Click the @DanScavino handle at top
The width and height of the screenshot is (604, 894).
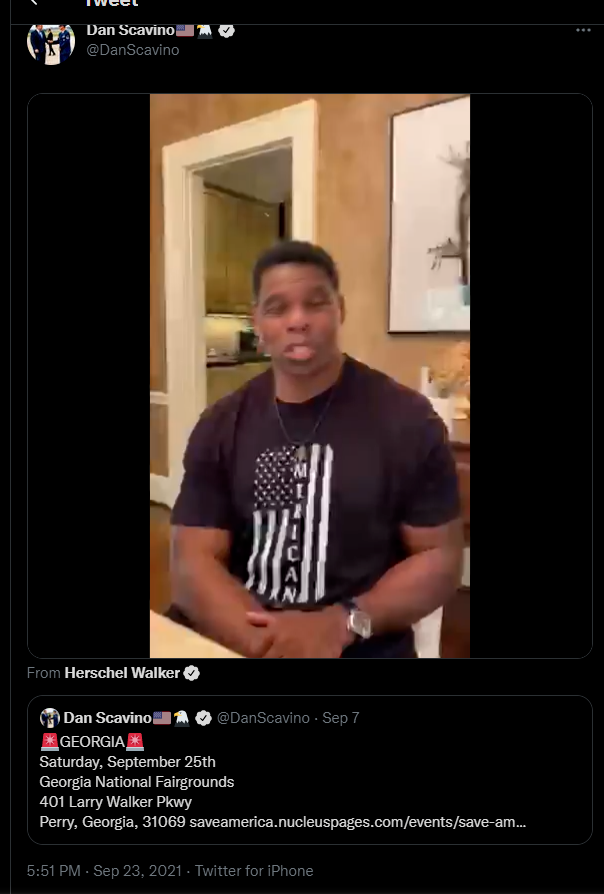133,50
